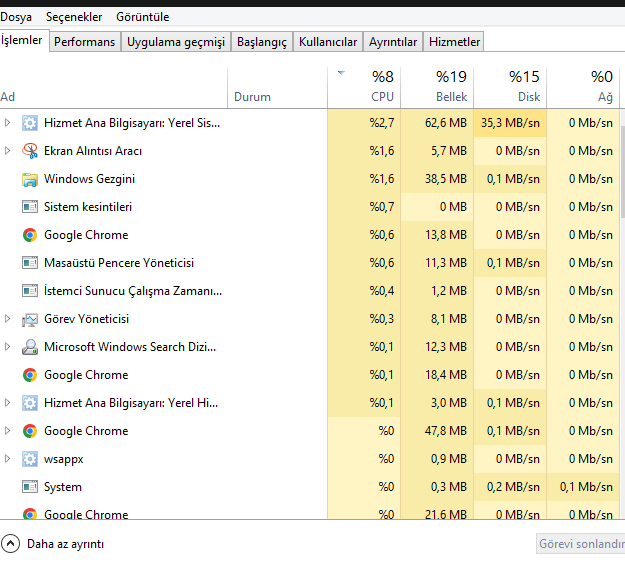Click the 38,5 MB memory value
The image size is (625, 566).
tap(446, 179)
